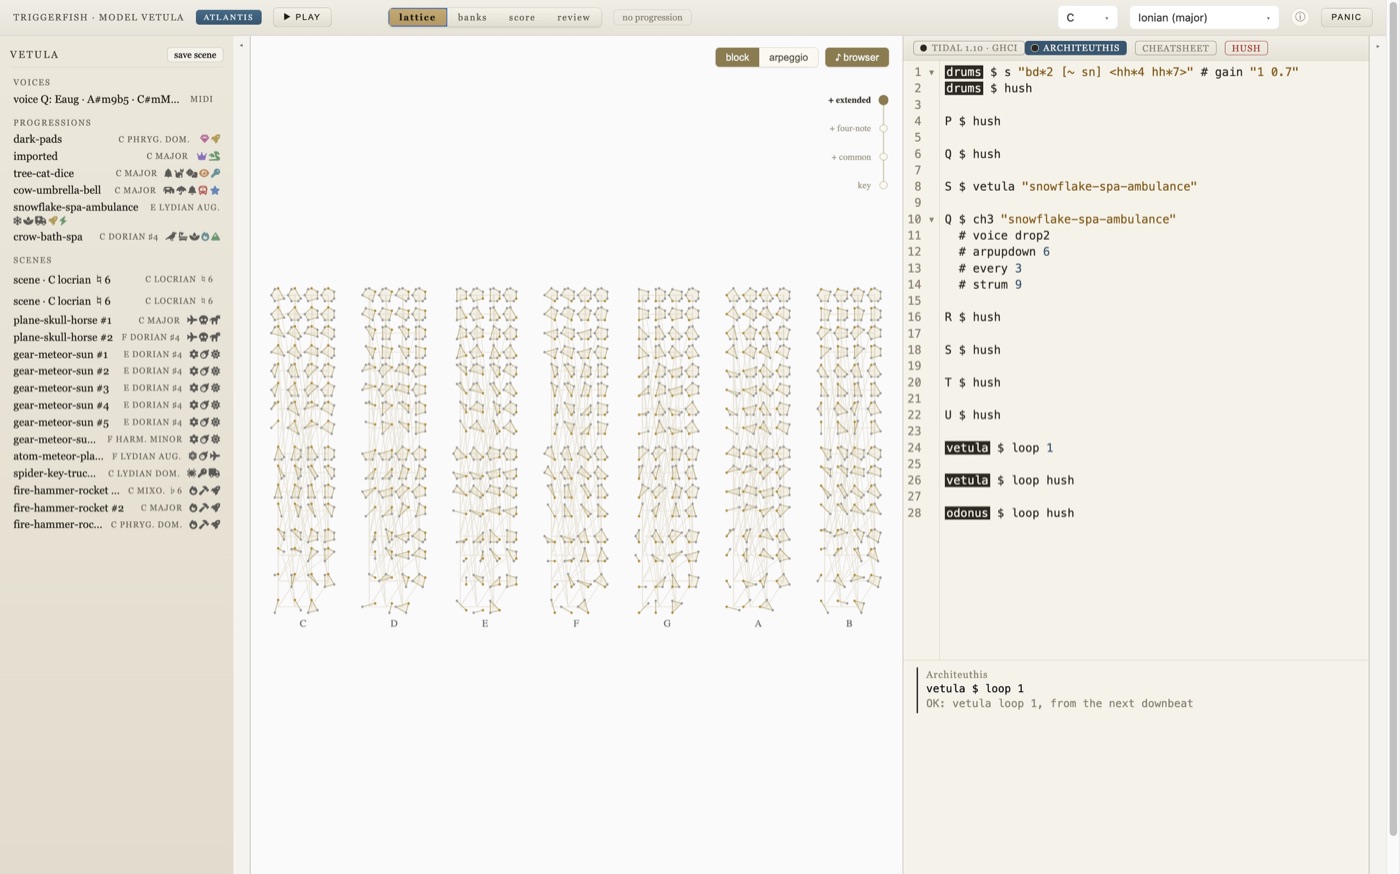The width and height of the screenshot is (1400, 874).
Task: Click the blue key icon in tree-cat-dice row
Action: (215, 173)
